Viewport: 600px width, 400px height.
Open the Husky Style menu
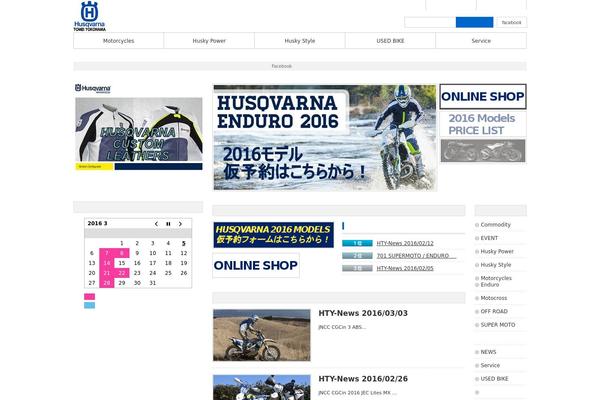(300, 41)
